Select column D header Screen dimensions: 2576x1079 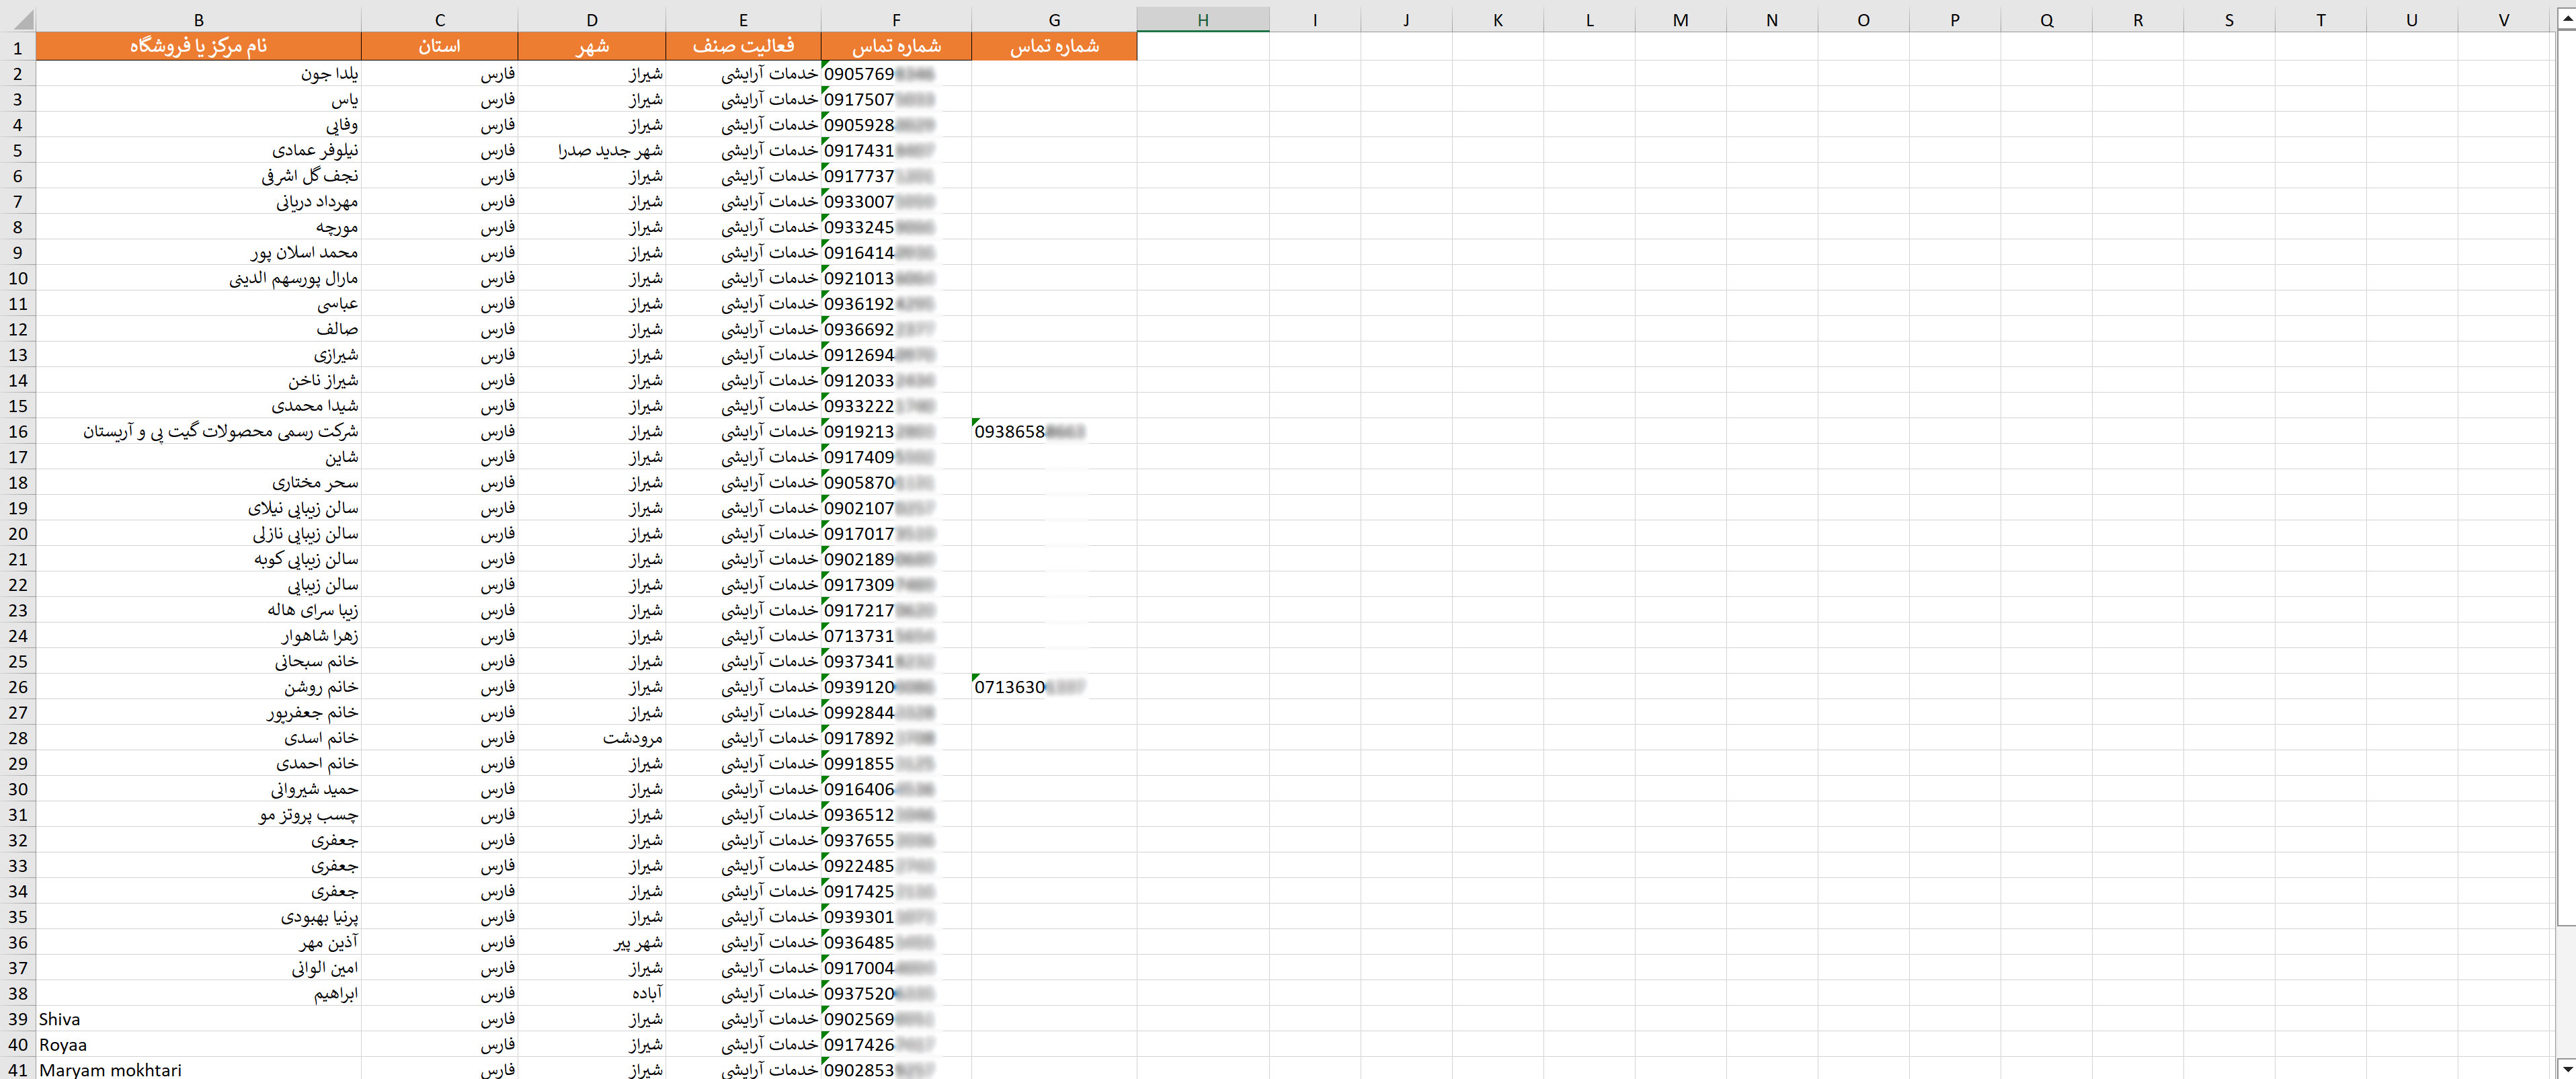pyautogui.click(x=592, y=19)
